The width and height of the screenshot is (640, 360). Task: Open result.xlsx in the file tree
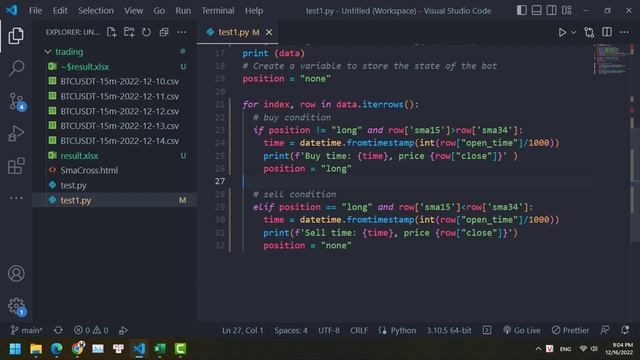click(115, 156)
